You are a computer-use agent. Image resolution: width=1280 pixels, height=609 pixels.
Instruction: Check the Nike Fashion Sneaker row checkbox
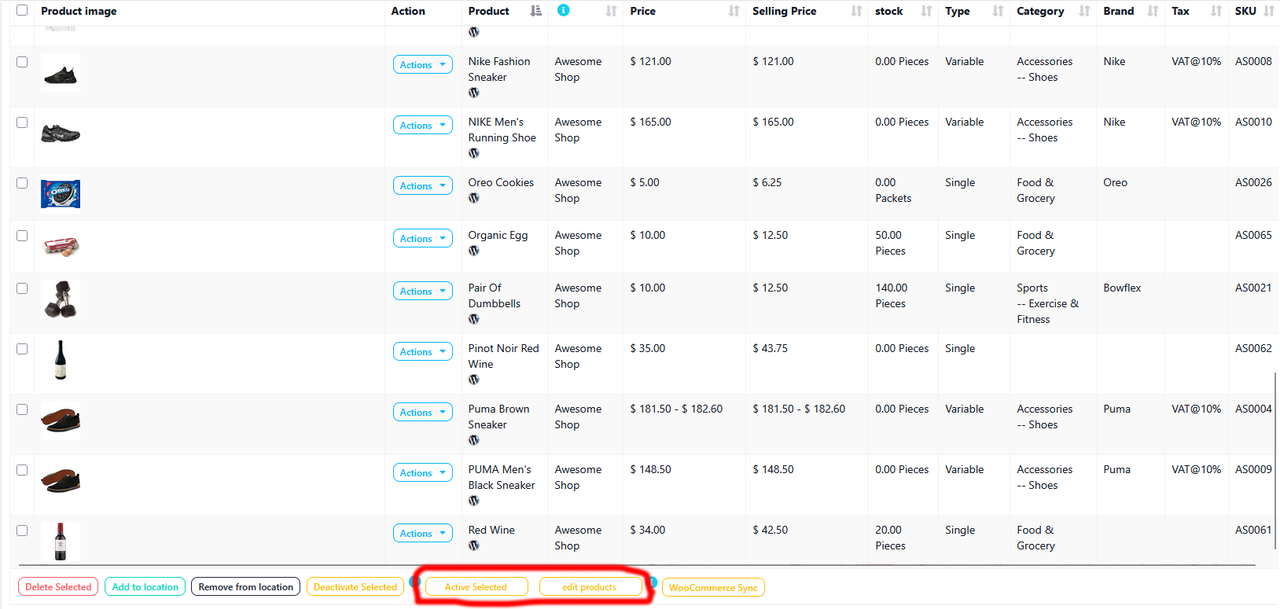tap(22, 62)
